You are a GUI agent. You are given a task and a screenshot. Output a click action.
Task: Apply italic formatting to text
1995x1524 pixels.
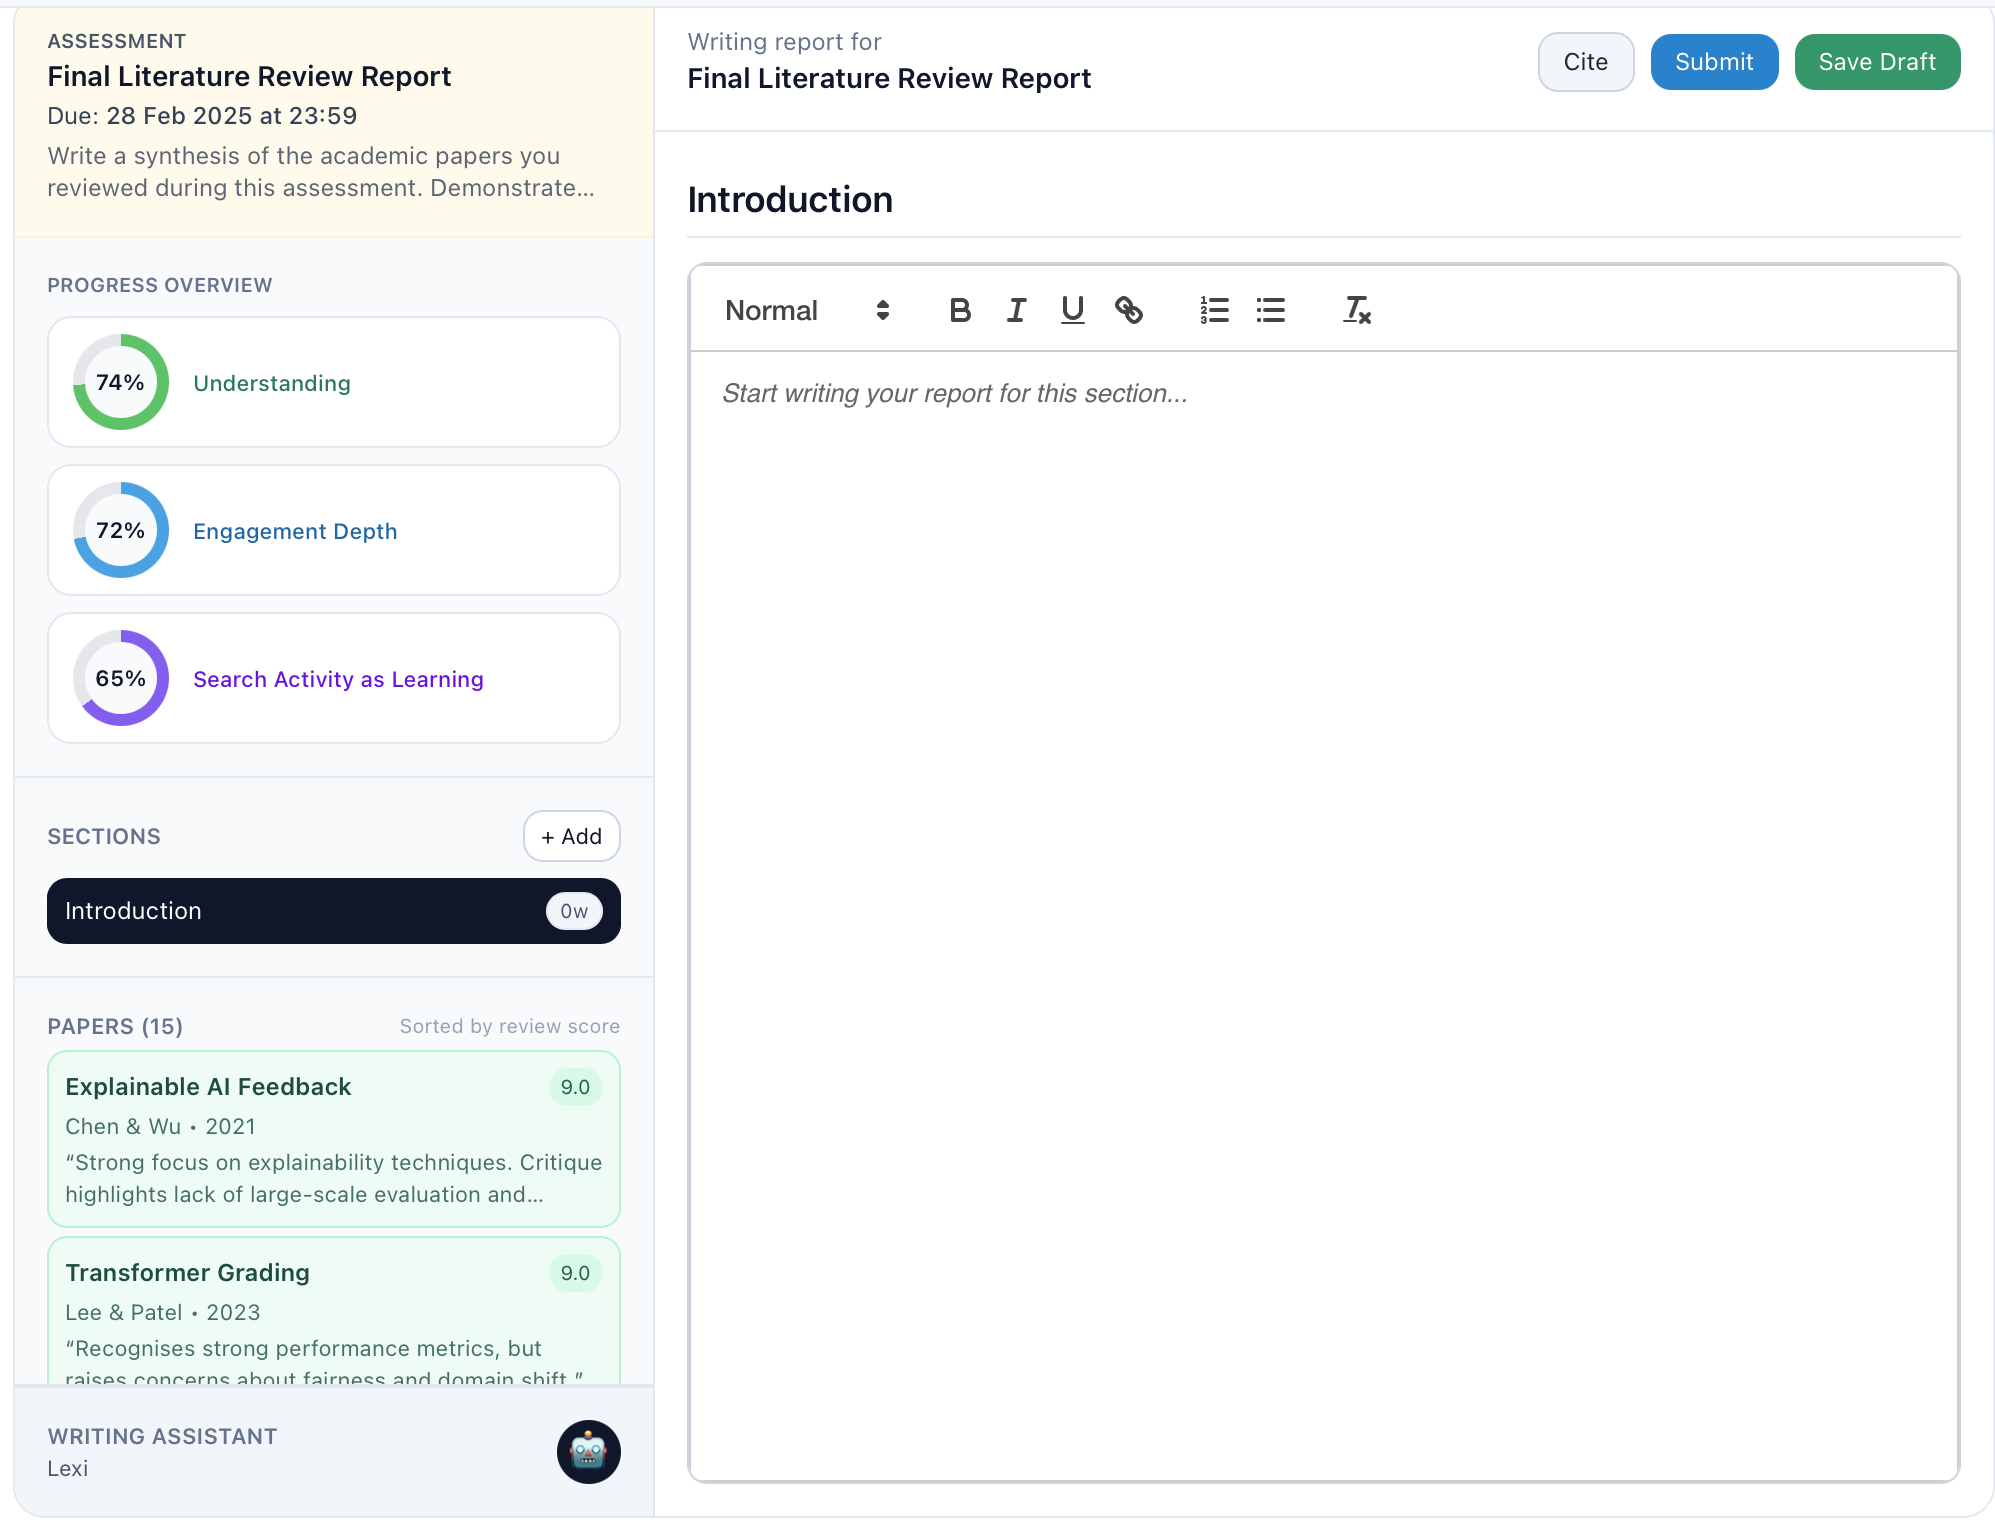pyautogui.click(x=1016, y=310)
